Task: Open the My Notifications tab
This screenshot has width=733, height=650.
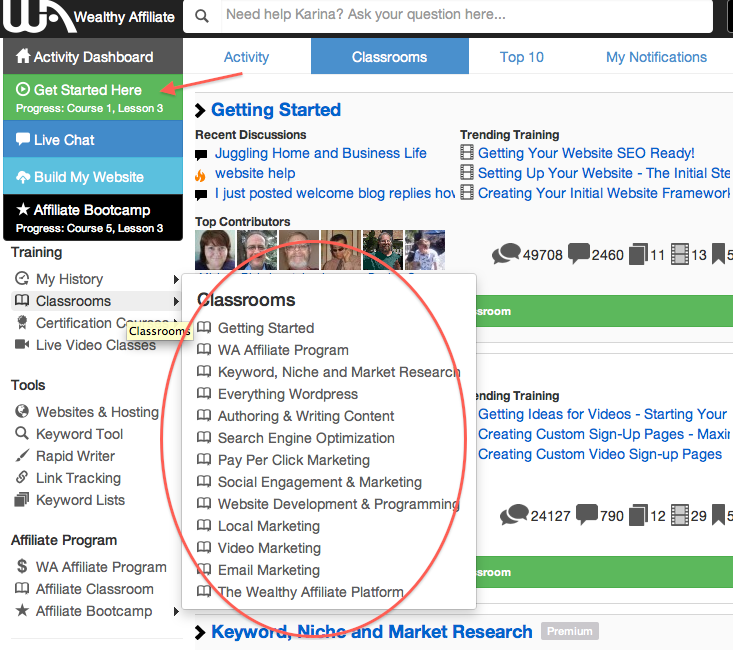Action: point(656,57)
